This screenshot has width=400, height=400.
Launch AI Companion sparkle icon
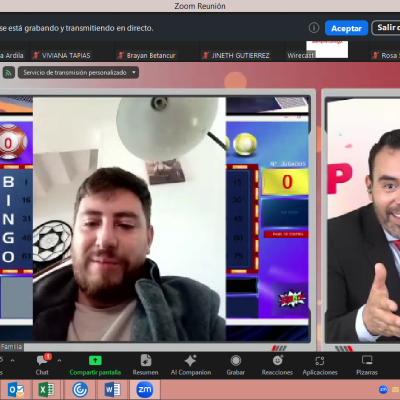[191, 361]
